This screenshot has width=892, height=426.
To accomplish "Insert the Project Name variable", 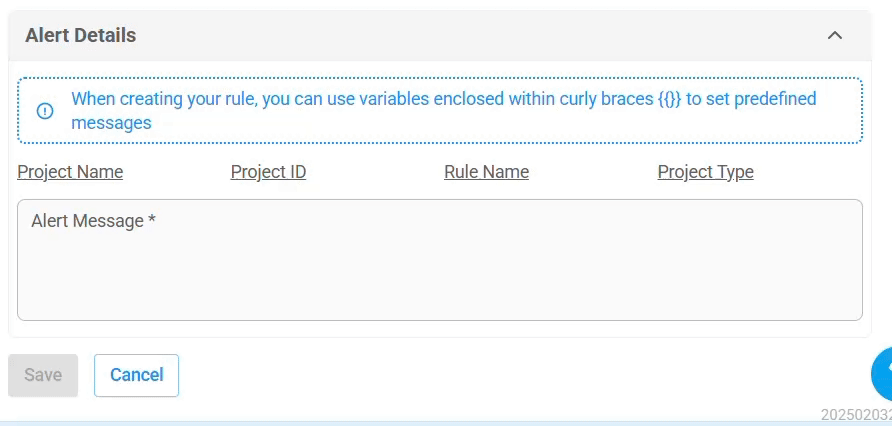I will click(x=70, y=172).
